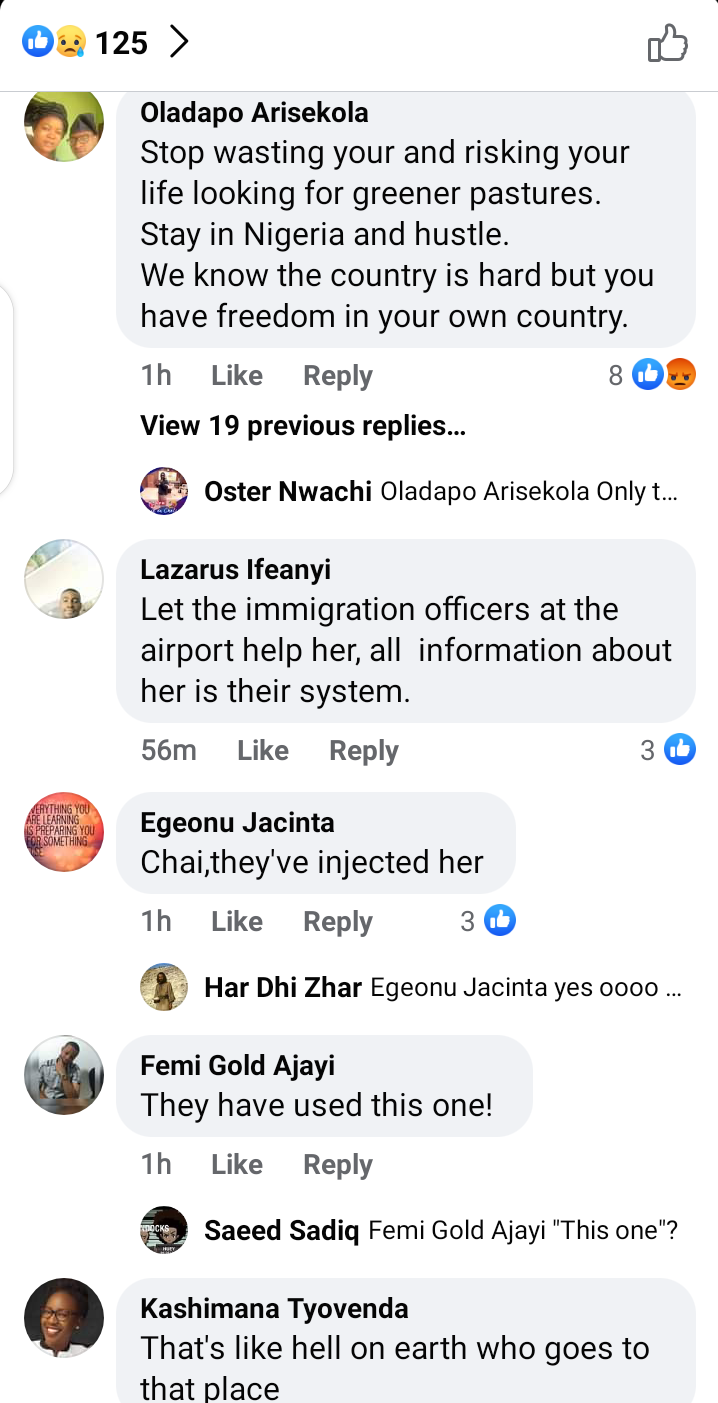The image size is (718, 1403).
Task: Open Kashimana Tyovenda's profile avatar
Action: click(64, 1318)
